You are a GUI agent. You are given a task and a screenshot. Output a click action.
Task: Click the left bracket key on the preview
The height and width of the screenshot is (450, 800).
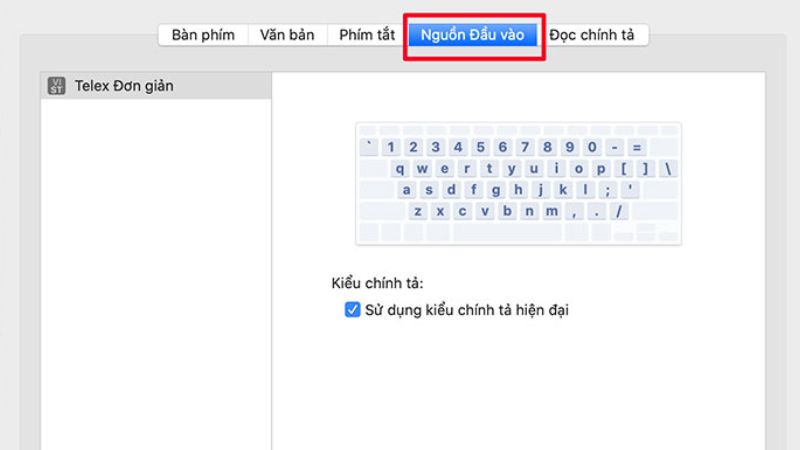624,168
